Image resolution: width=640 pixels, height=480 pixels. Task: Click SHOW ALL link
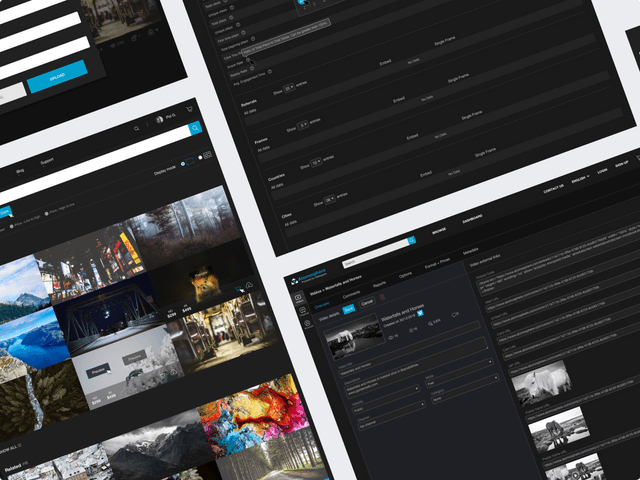click(x=10, y=449)
